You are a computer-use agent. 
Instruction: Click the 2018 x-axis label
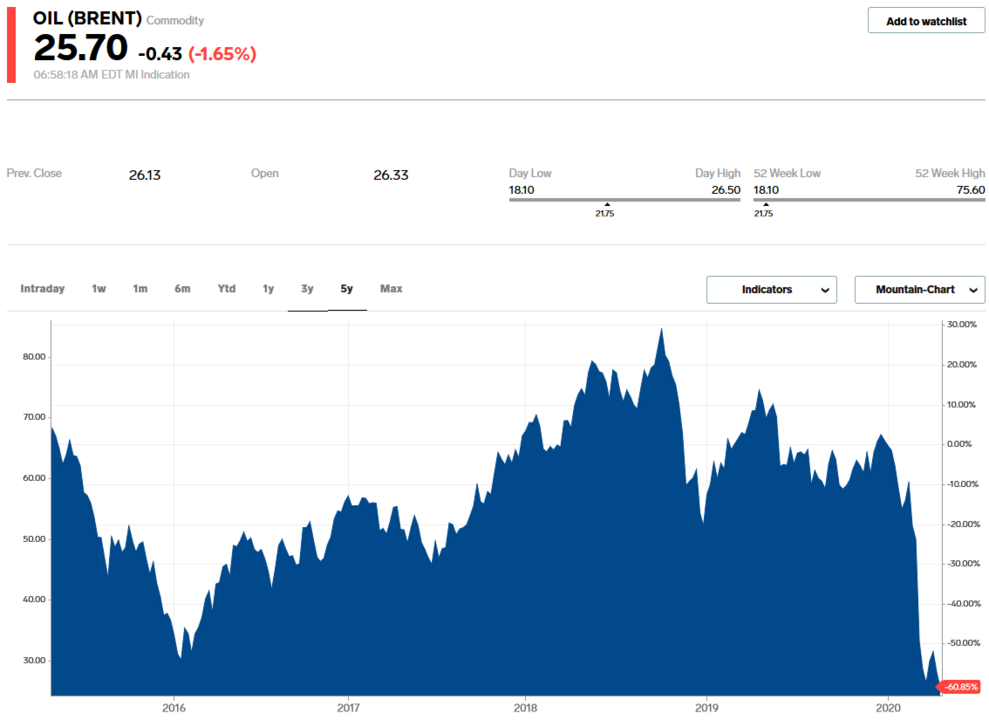pos(525,707)
